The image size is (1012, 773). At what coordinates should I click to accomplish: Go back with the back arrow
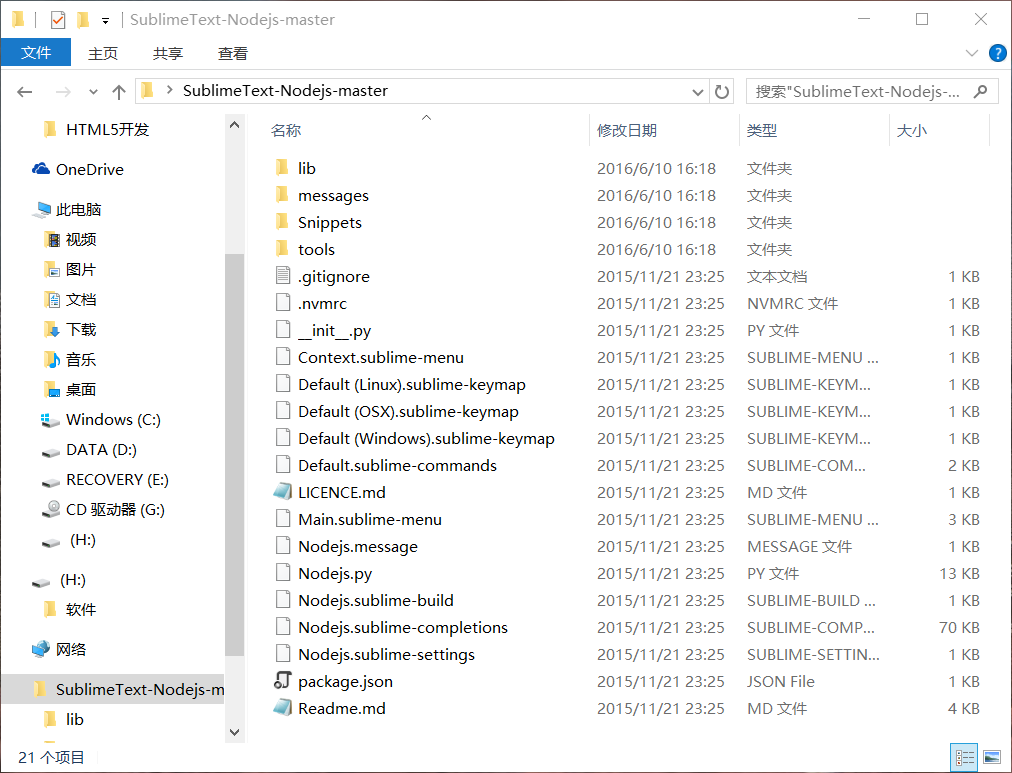(x=25, y=92)
